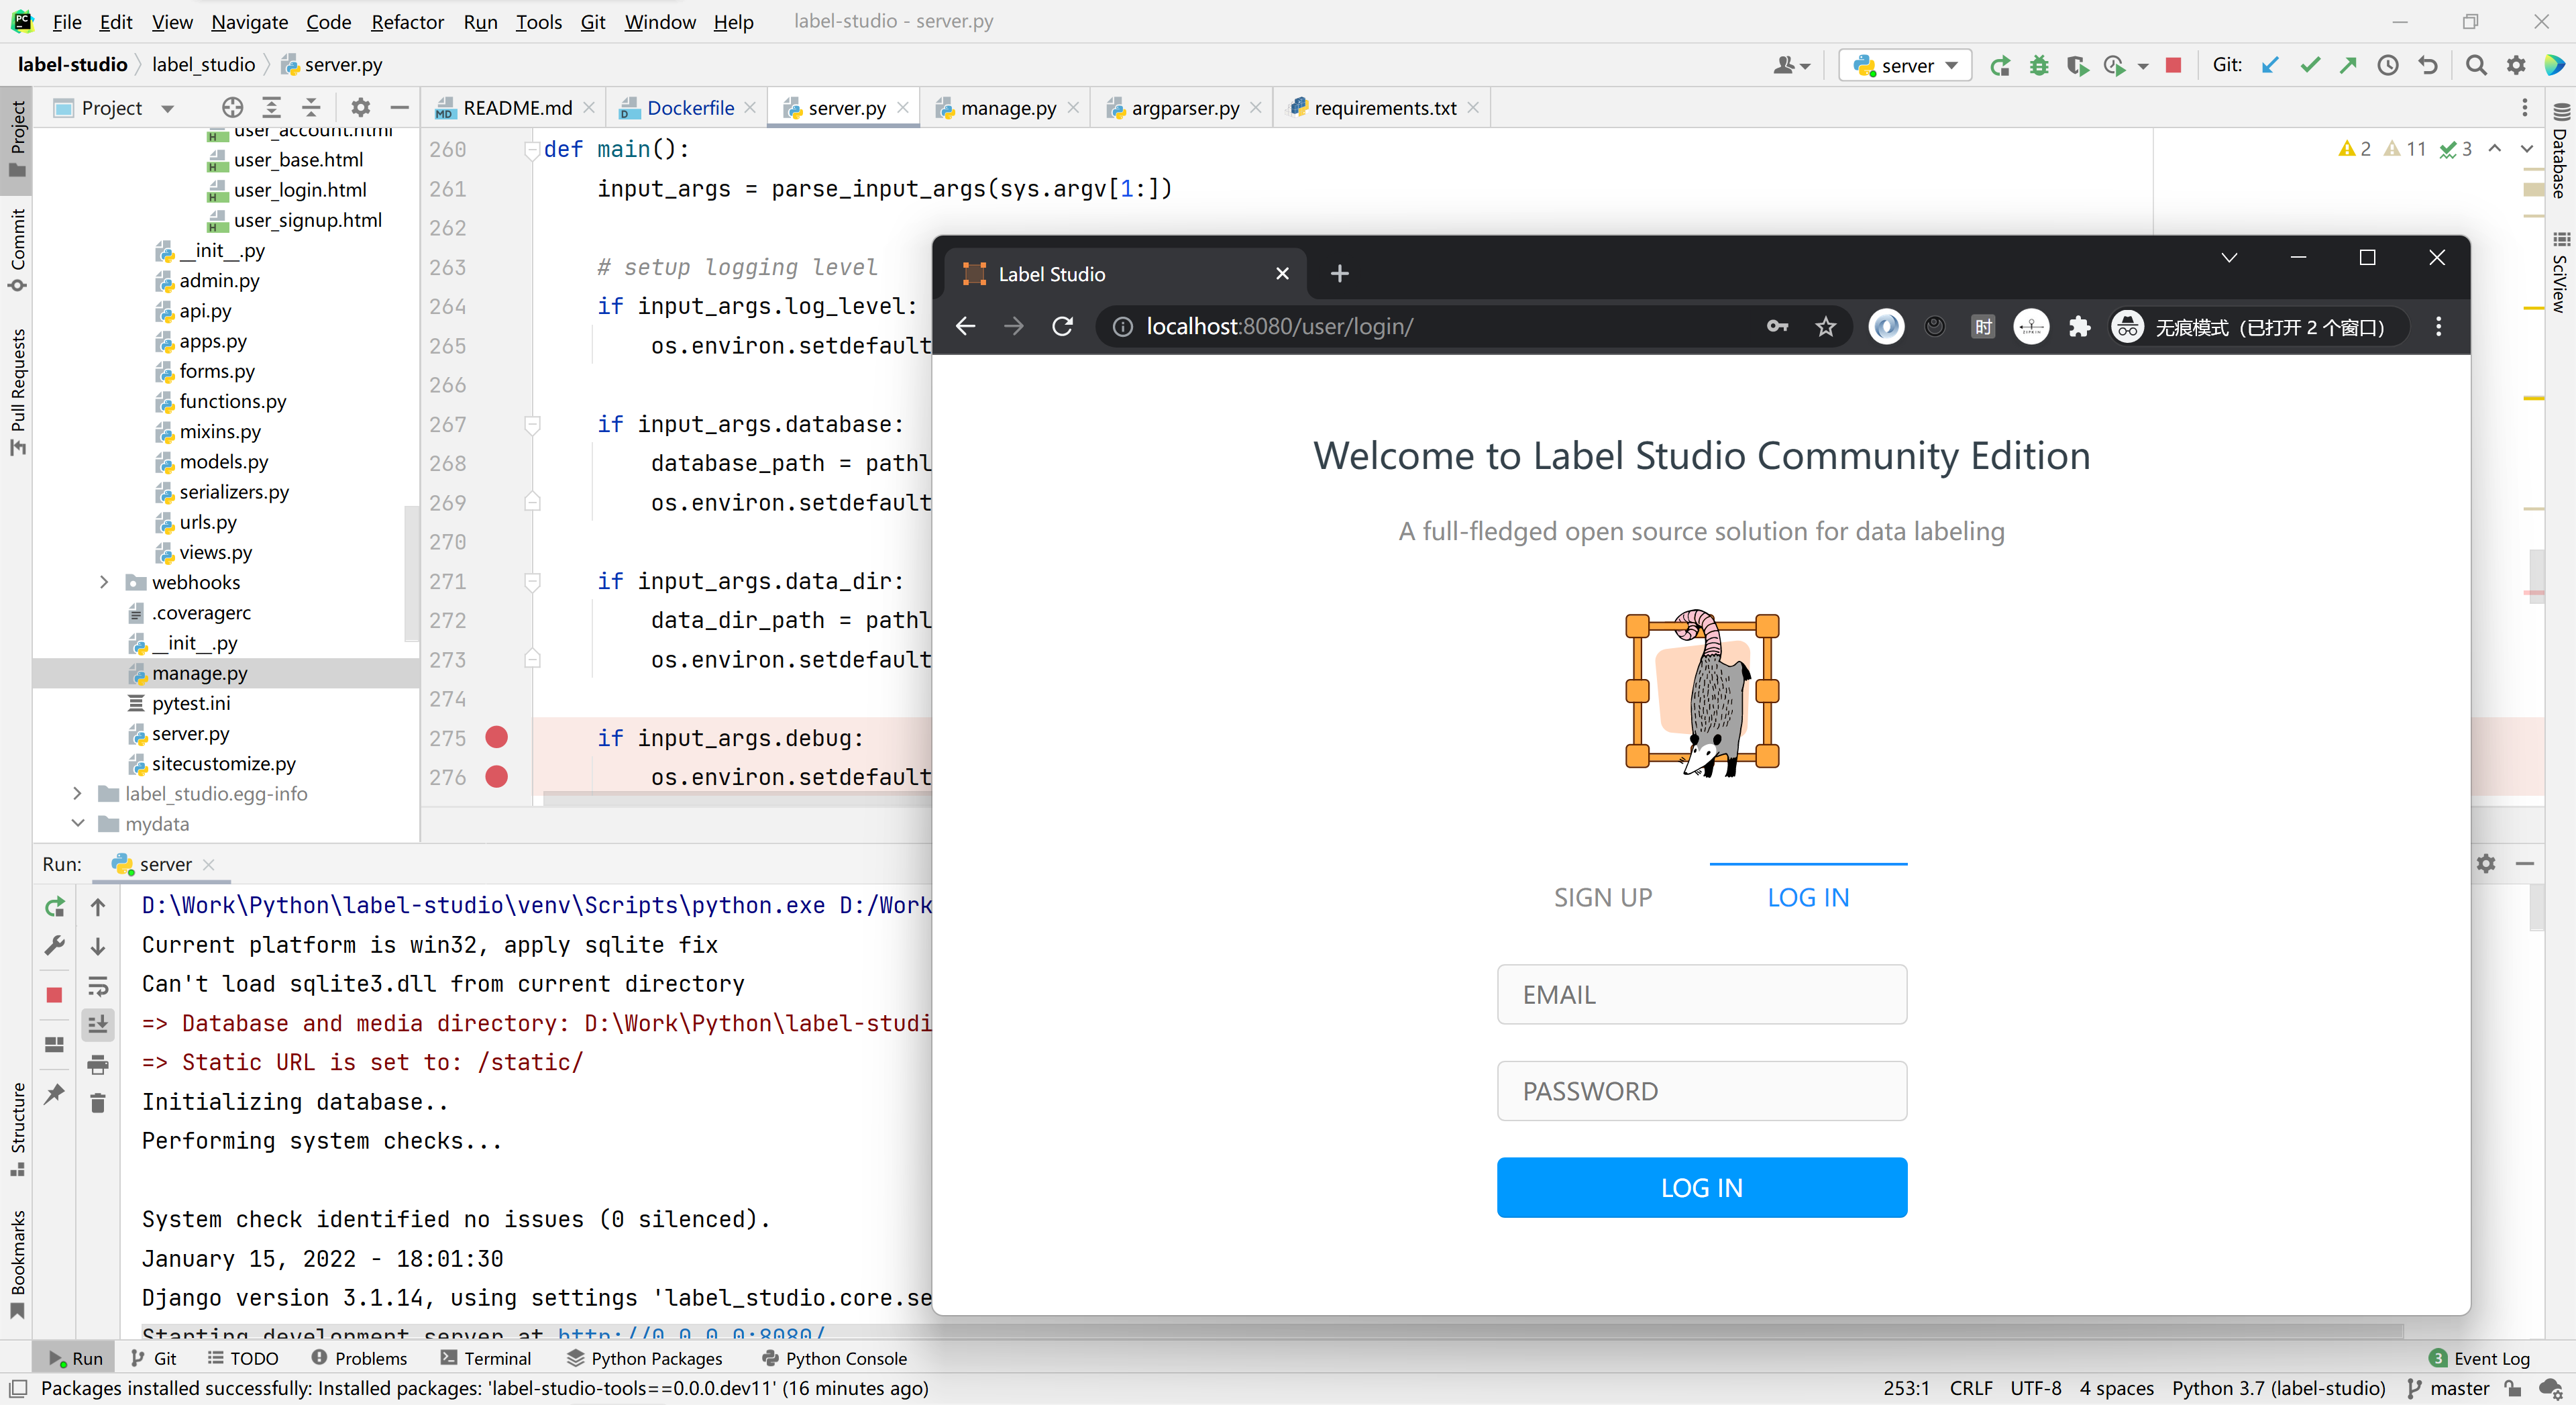
Task: Switch to the SIGN UP form
Action: [1602, 897]
